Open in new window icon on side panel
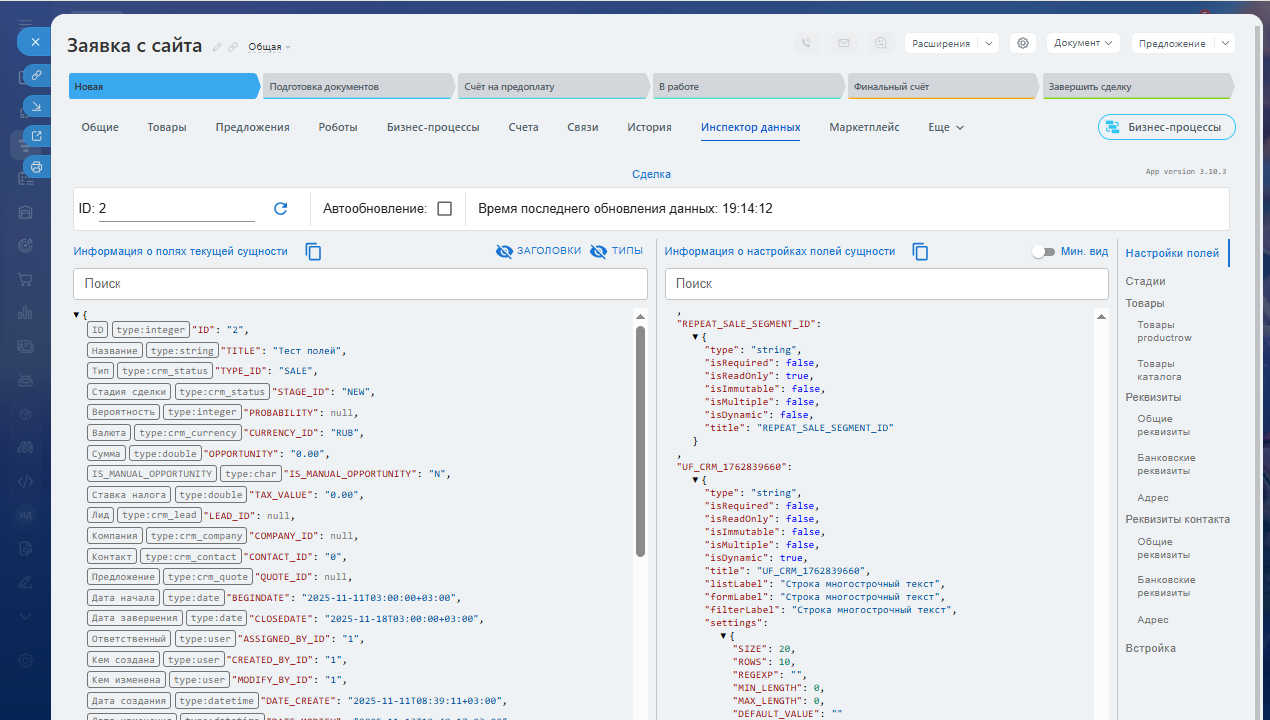The width and height of the screenshot is (1270, 720). [36, 136]
